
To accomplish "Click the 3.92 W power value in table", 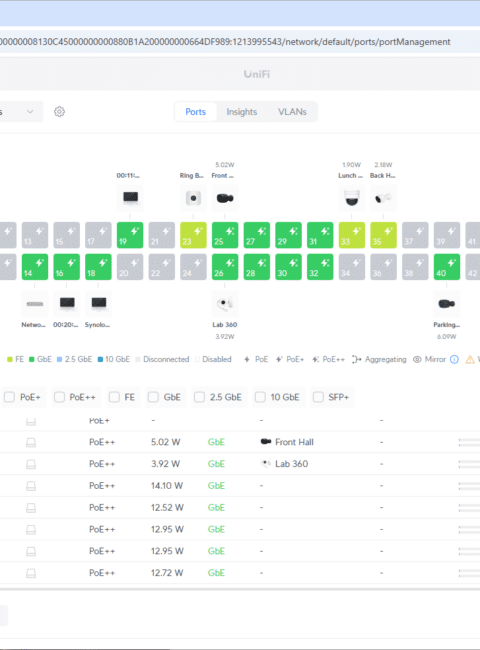I will point(165,464).
